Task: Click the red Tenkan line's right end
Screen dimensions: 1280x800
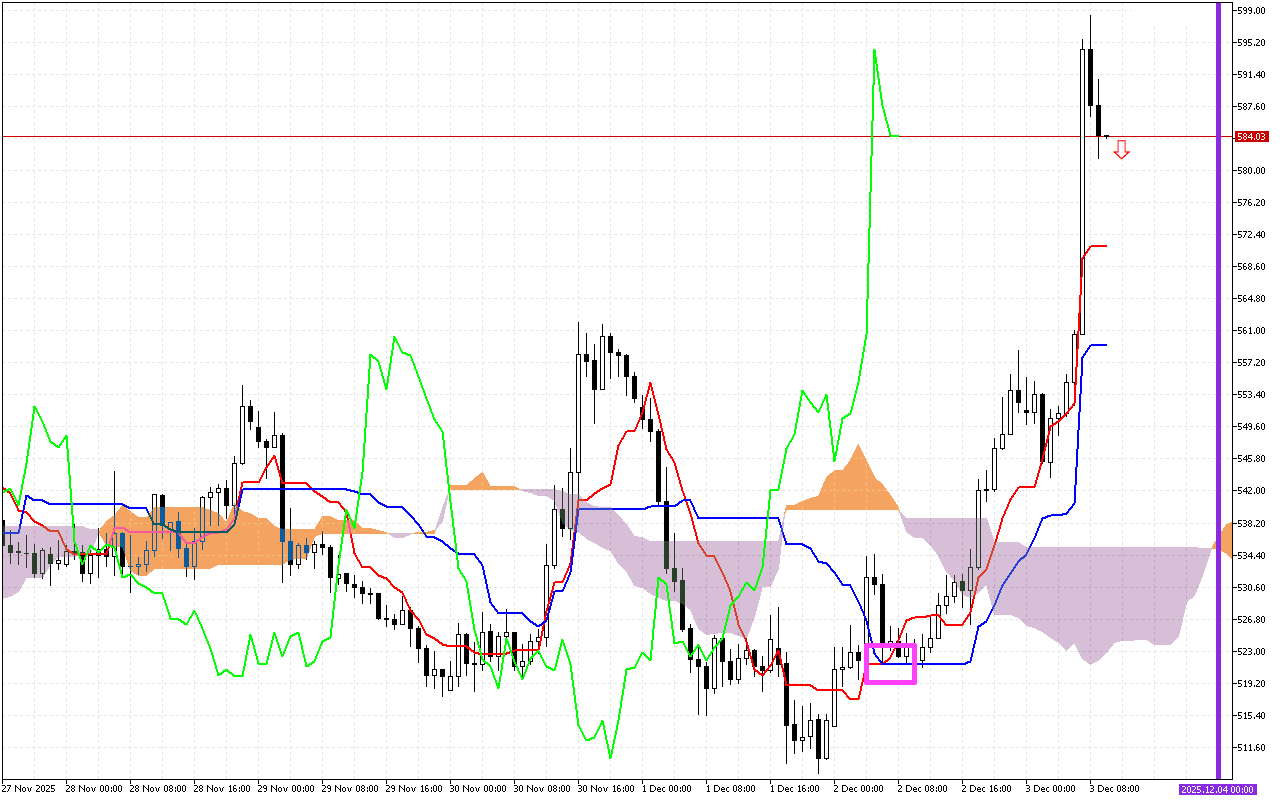Action: (1105, 246)
